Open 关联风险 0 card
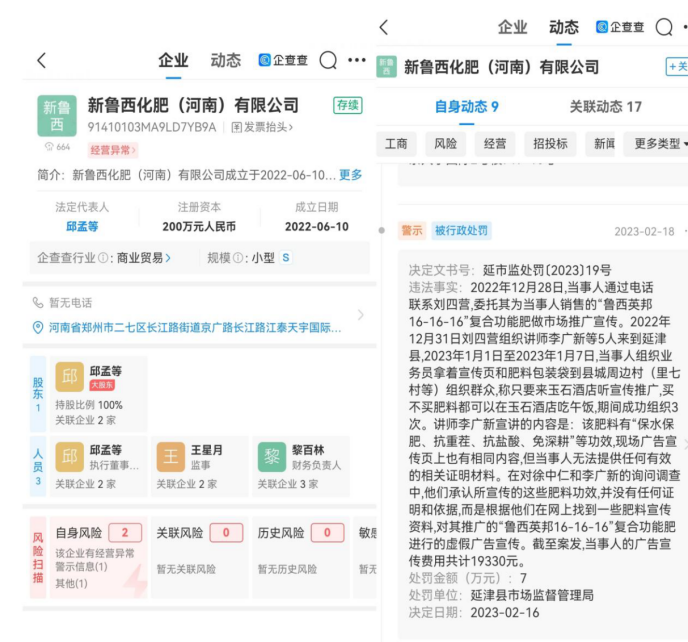The image size is (688, 642). pos(200,557)
